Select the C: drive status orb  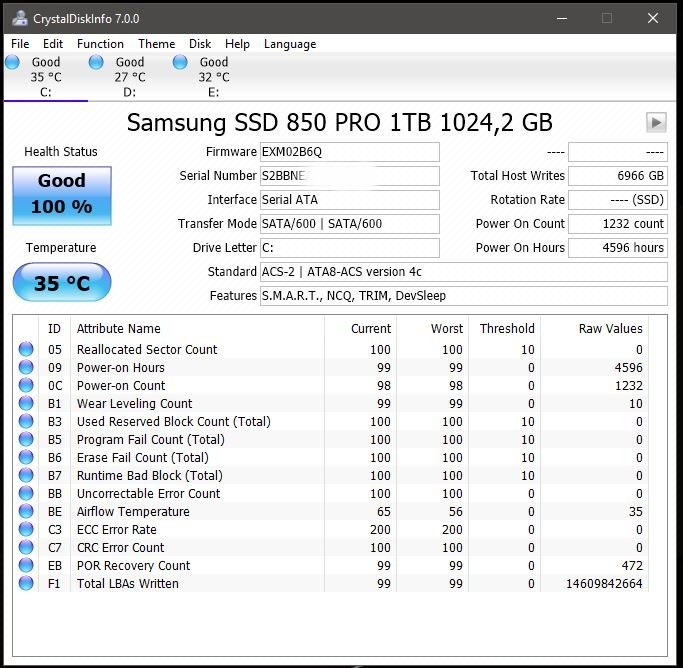pos(12,62)
